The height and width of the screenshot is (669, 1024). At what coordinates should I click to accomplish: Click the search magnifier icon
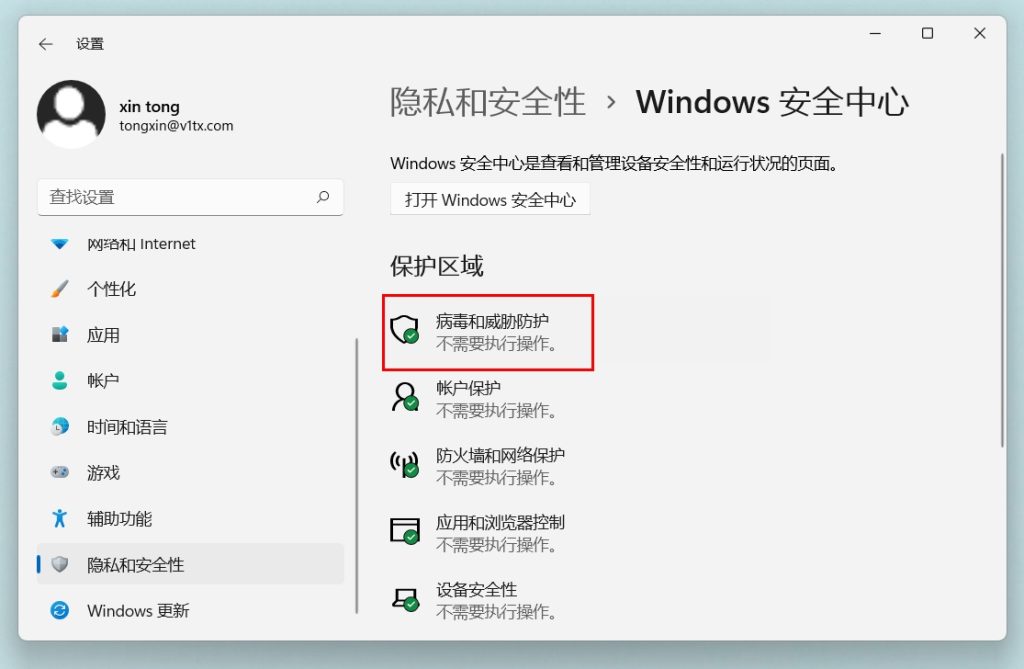coord(323,197)
